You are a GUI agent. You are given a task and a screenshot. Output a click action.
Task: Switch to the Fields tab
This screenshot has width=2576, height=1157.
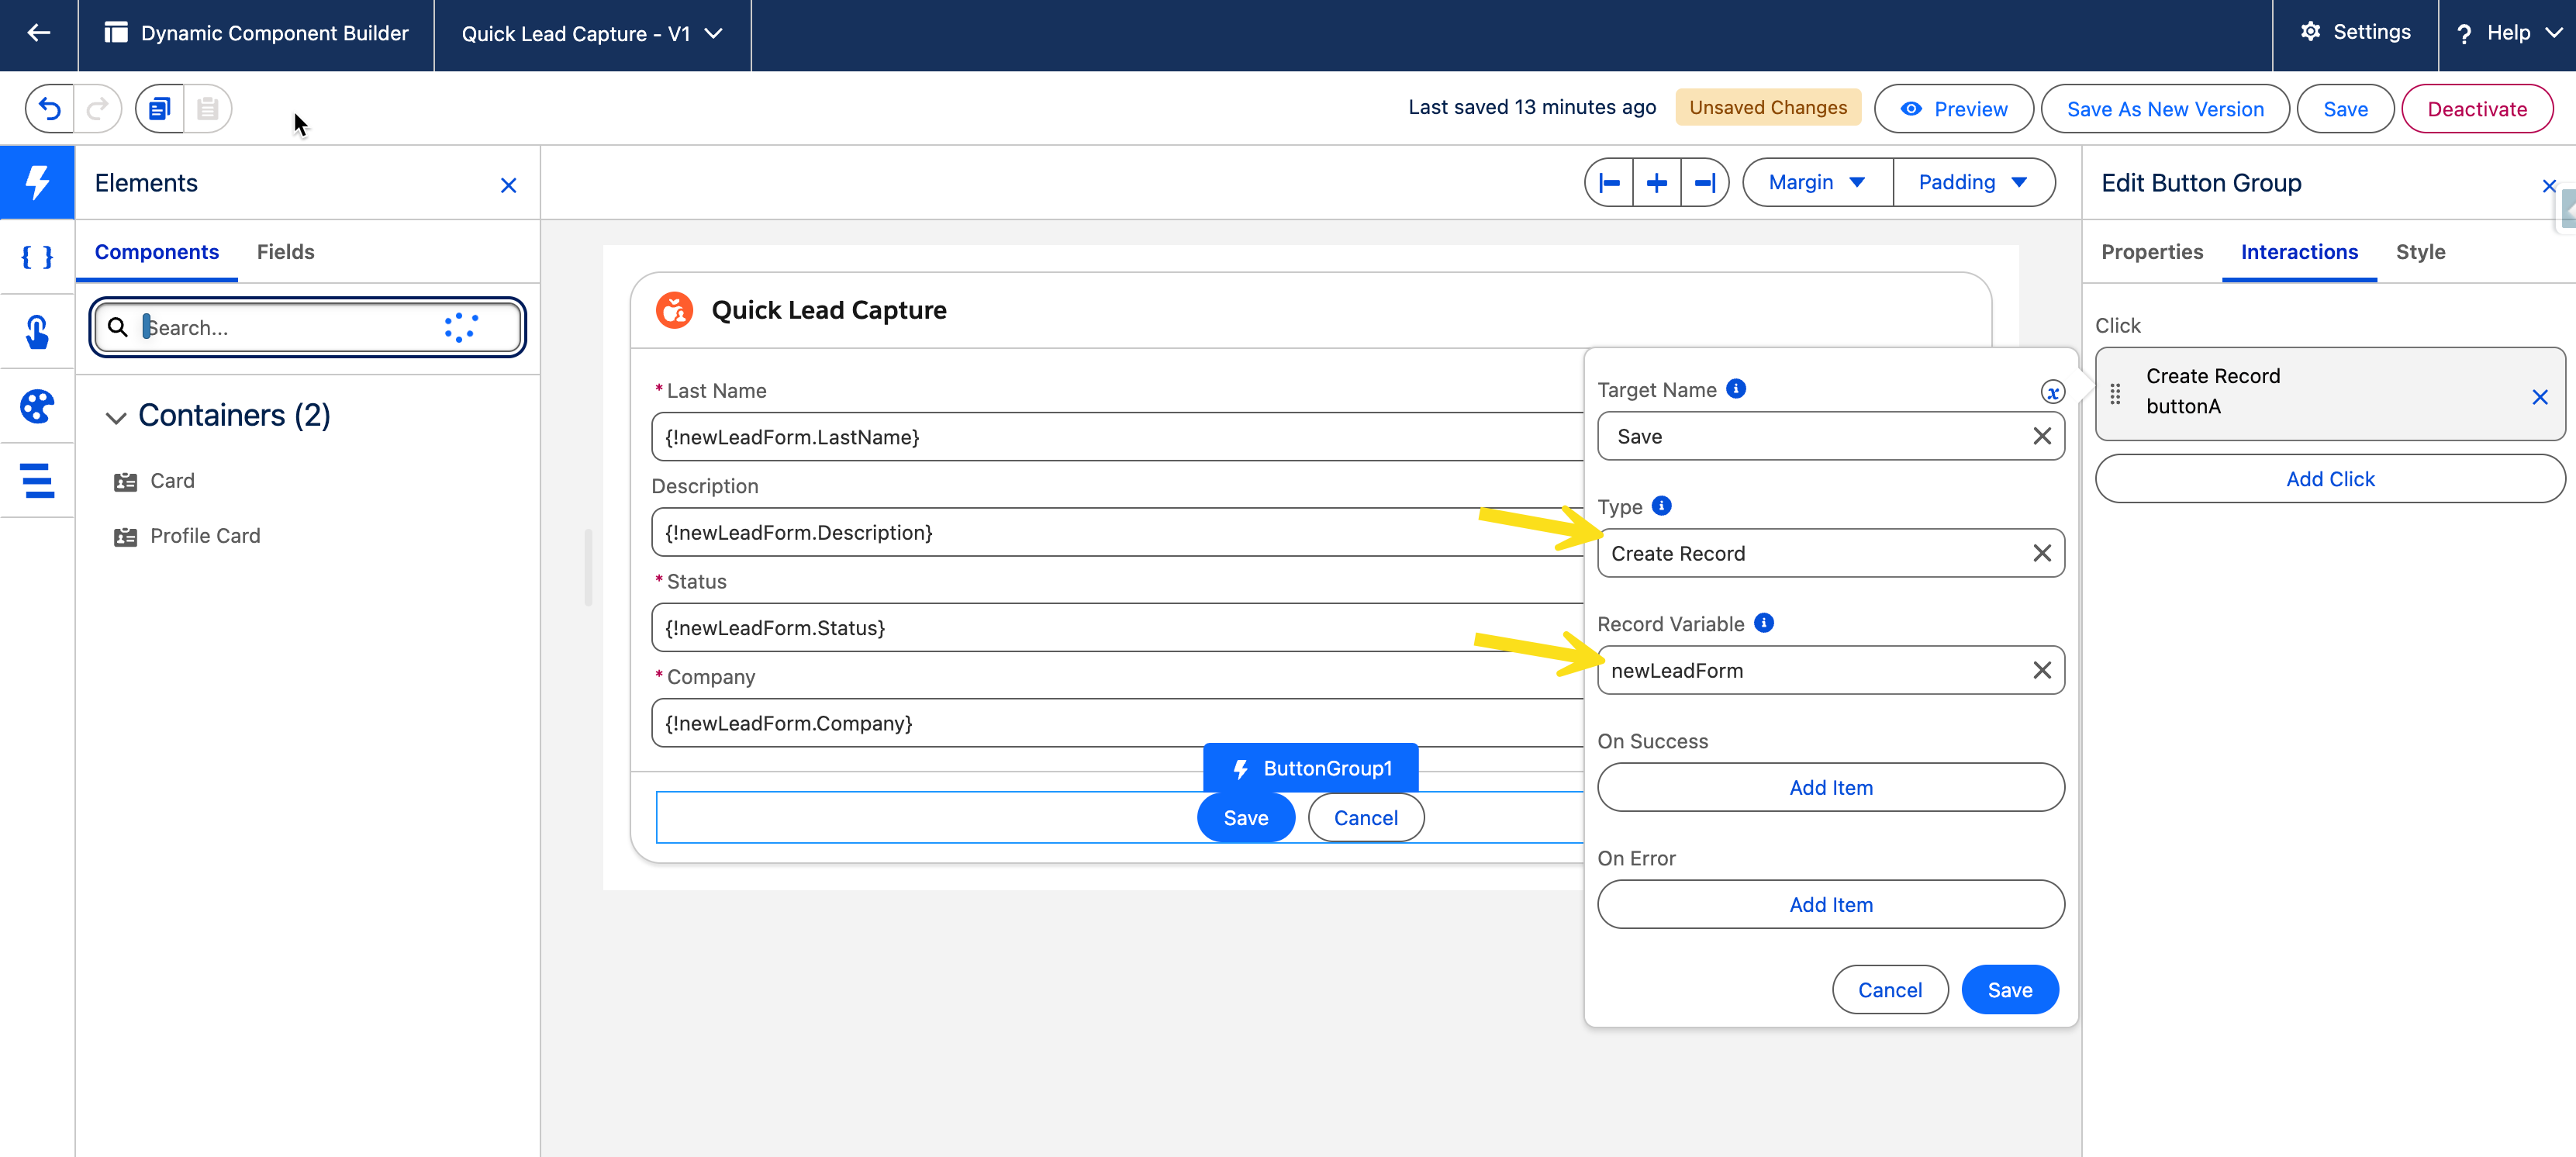click(285, 252)
